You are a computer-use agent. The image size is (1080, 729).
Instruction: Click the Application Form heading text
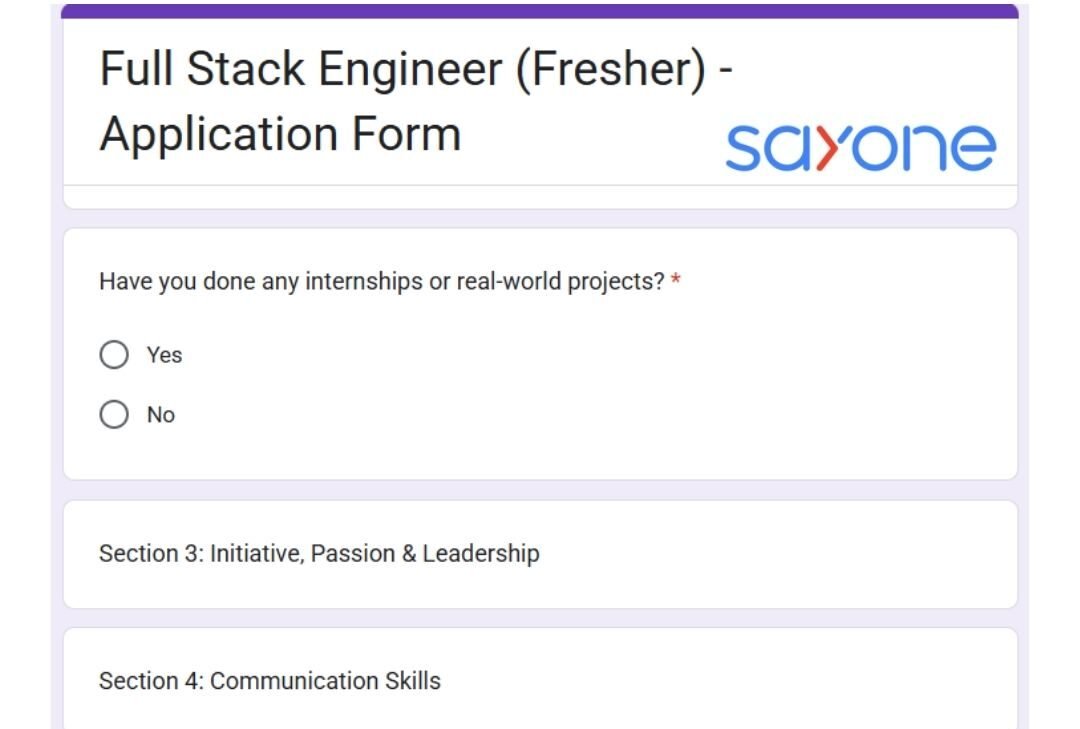point(280,134)
